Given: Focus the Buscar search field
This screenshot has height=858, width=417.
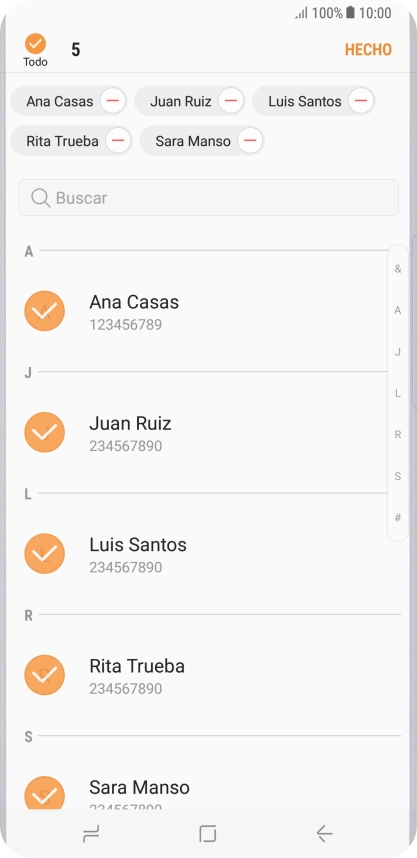Looking at the screenshot, I should (x=208, y=198).
